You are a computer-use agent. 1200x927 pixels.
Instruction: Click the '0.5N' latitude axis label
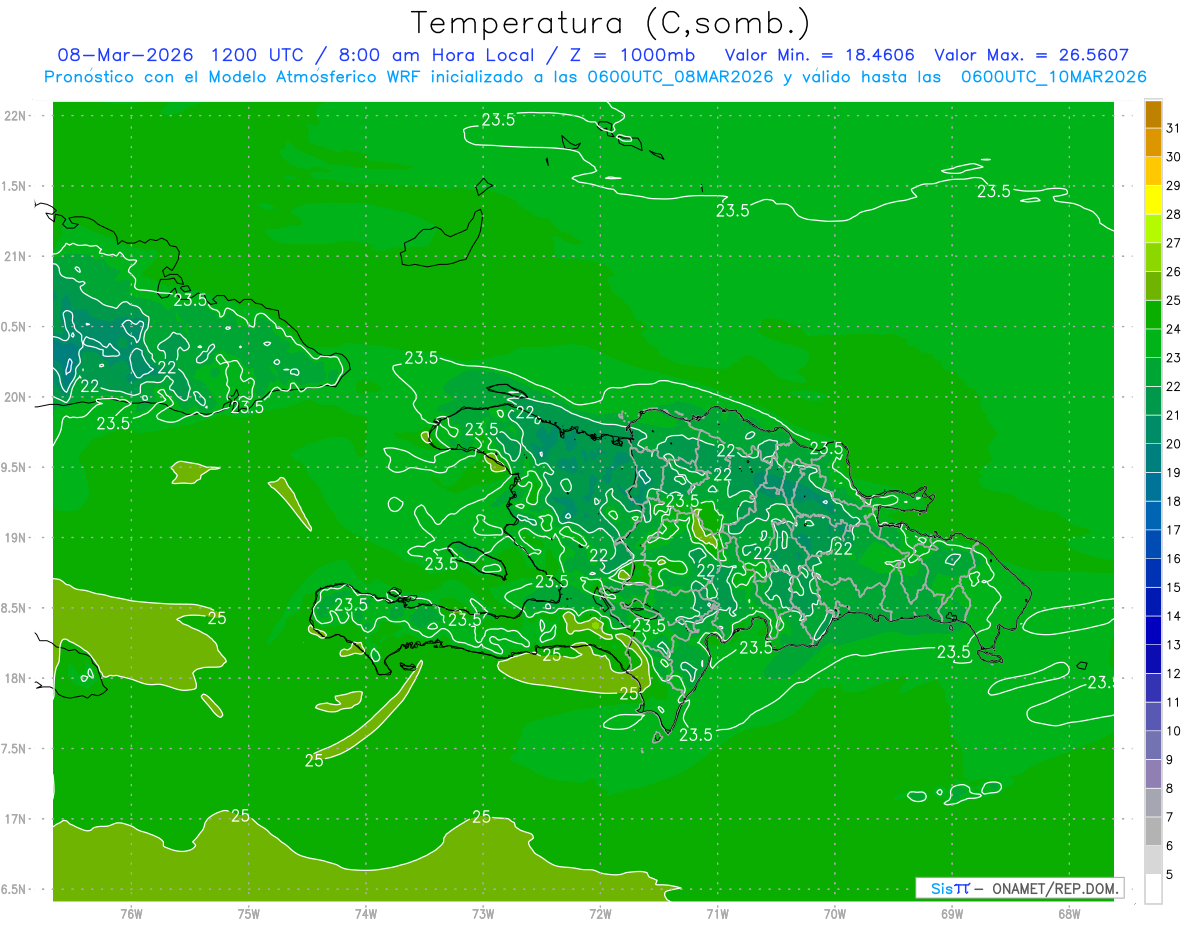15,327
